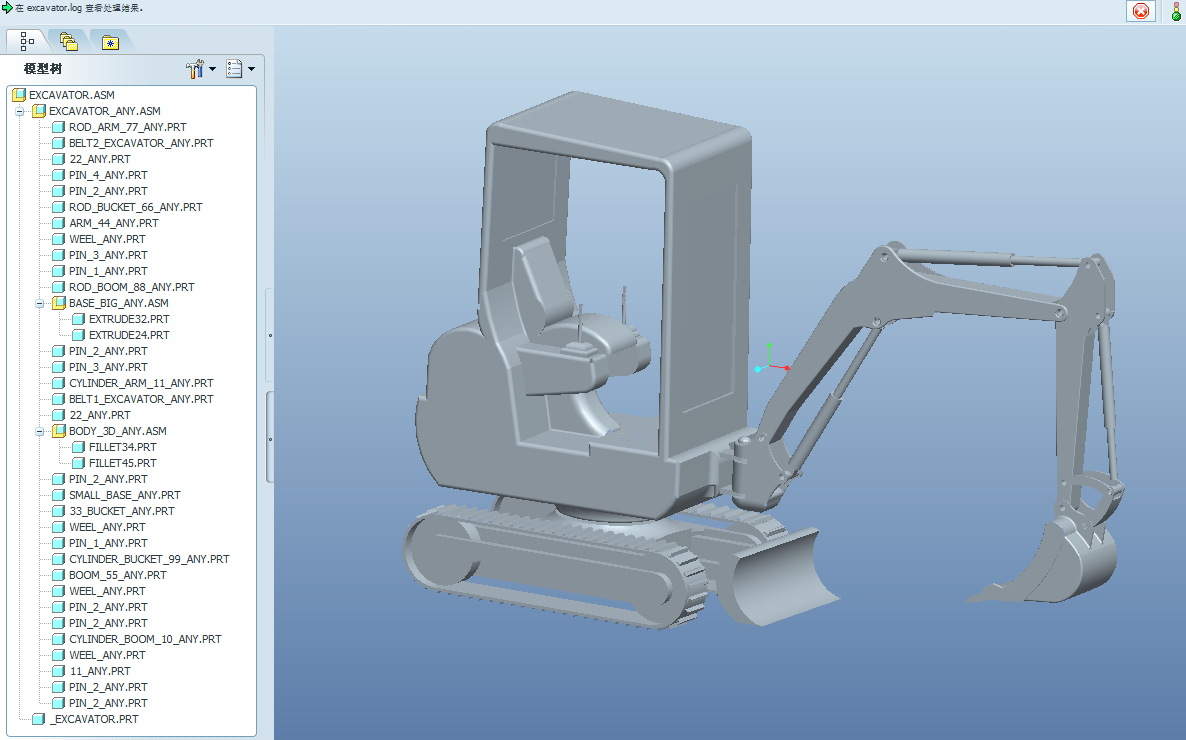Select the EXCAVATOR_ANY.ASM assembly icon
Viewport: 1186px width, 740px height.
[x=39, y=111]
